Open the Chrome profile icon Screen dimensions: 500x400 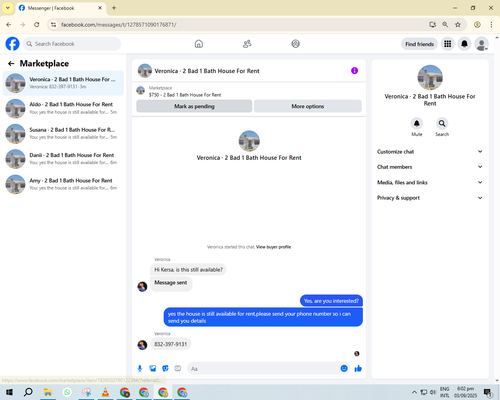click(477, 24)
